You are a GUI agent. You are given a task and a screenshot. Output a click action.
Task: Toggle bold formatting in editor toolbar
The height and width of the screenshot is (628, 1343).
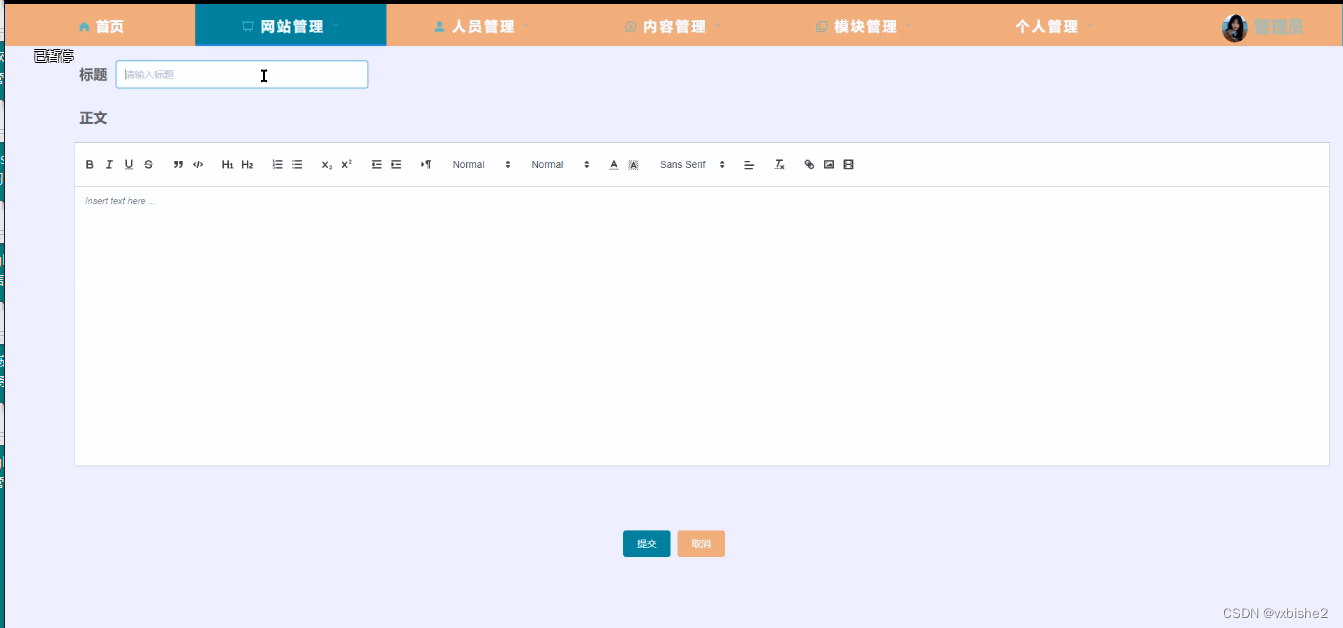tap(90, 165)
